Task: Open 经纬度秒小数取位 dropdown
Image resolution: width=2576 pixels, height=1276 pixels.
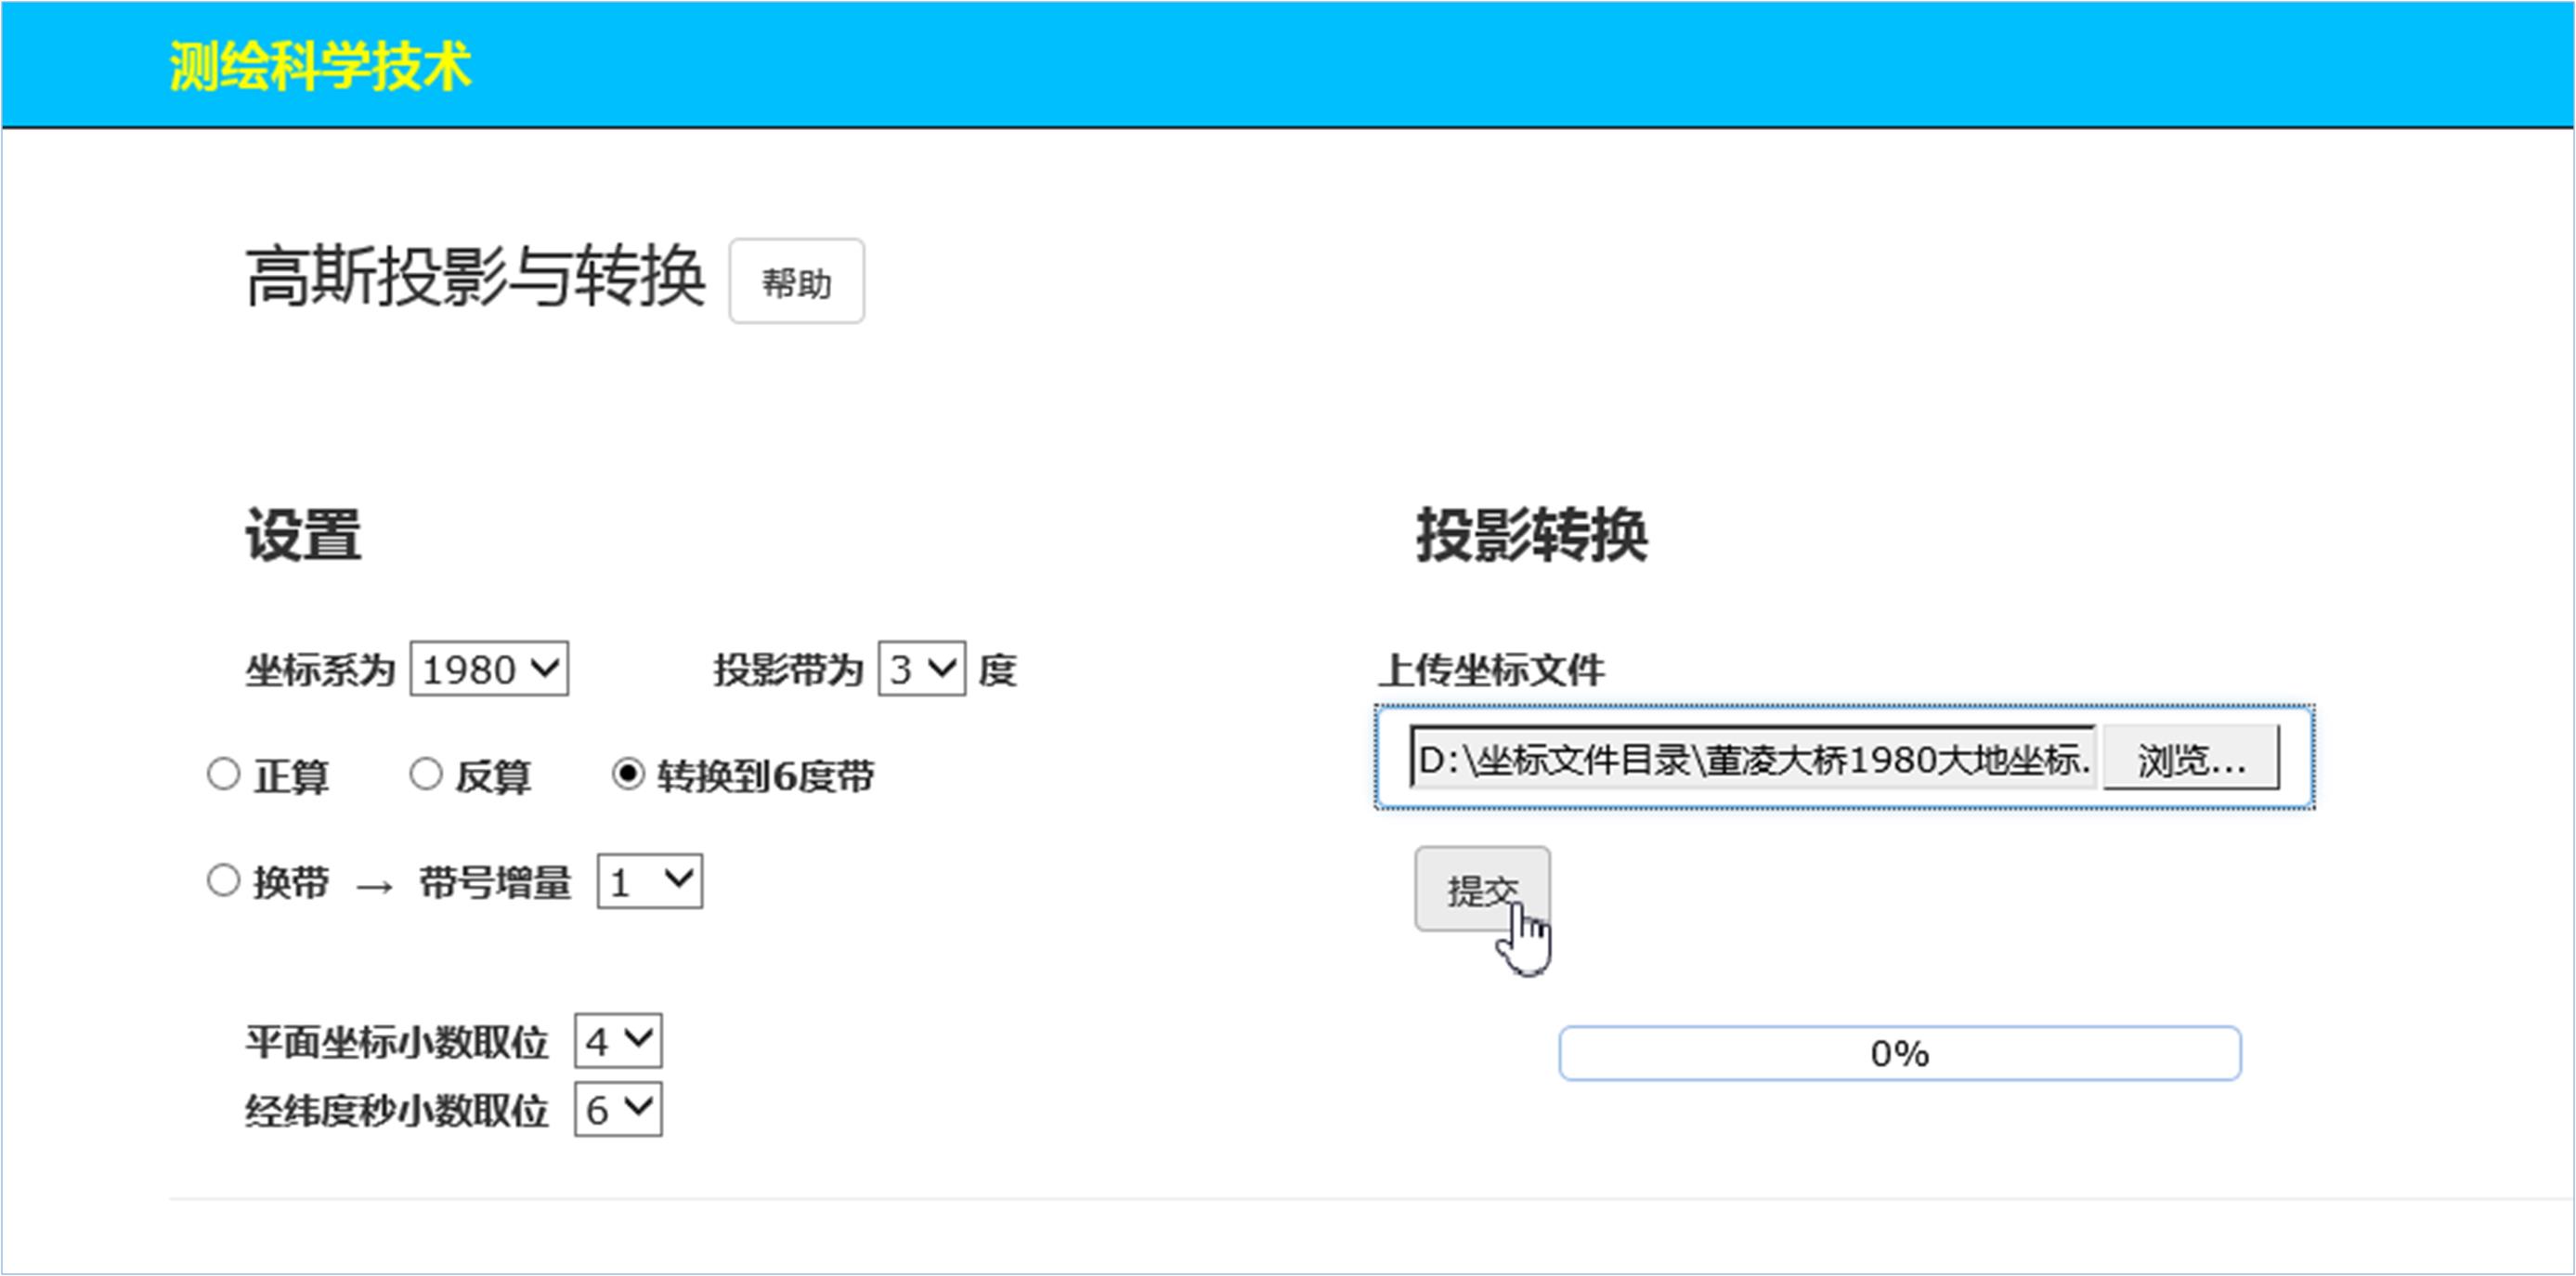Action: pyautogui.click(x=617, y=1109)
